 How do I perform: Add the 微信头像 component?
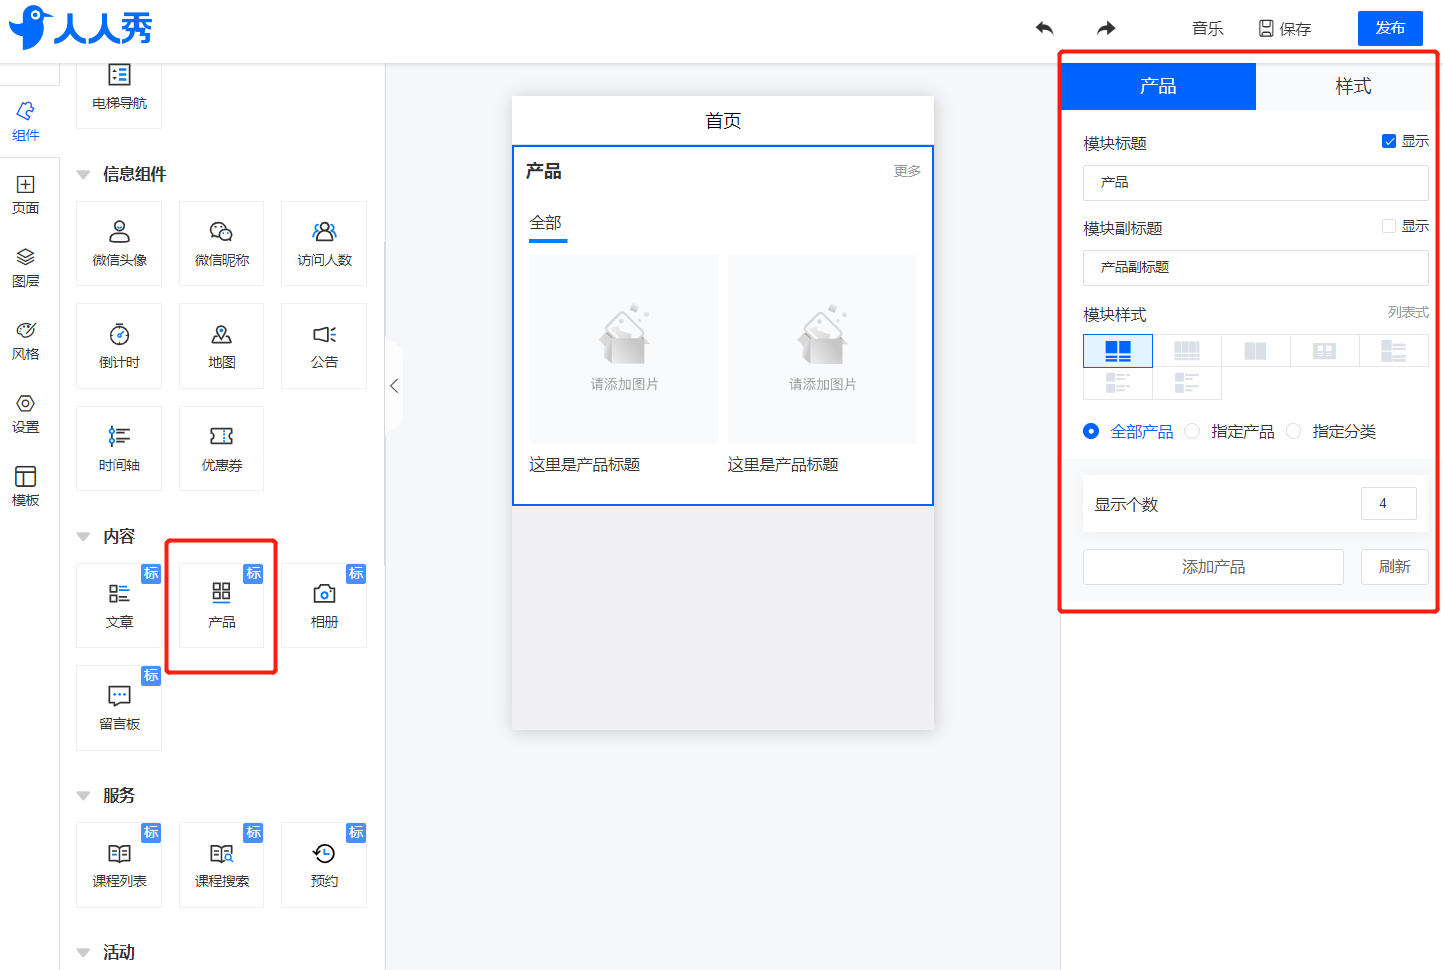[119, 244]
